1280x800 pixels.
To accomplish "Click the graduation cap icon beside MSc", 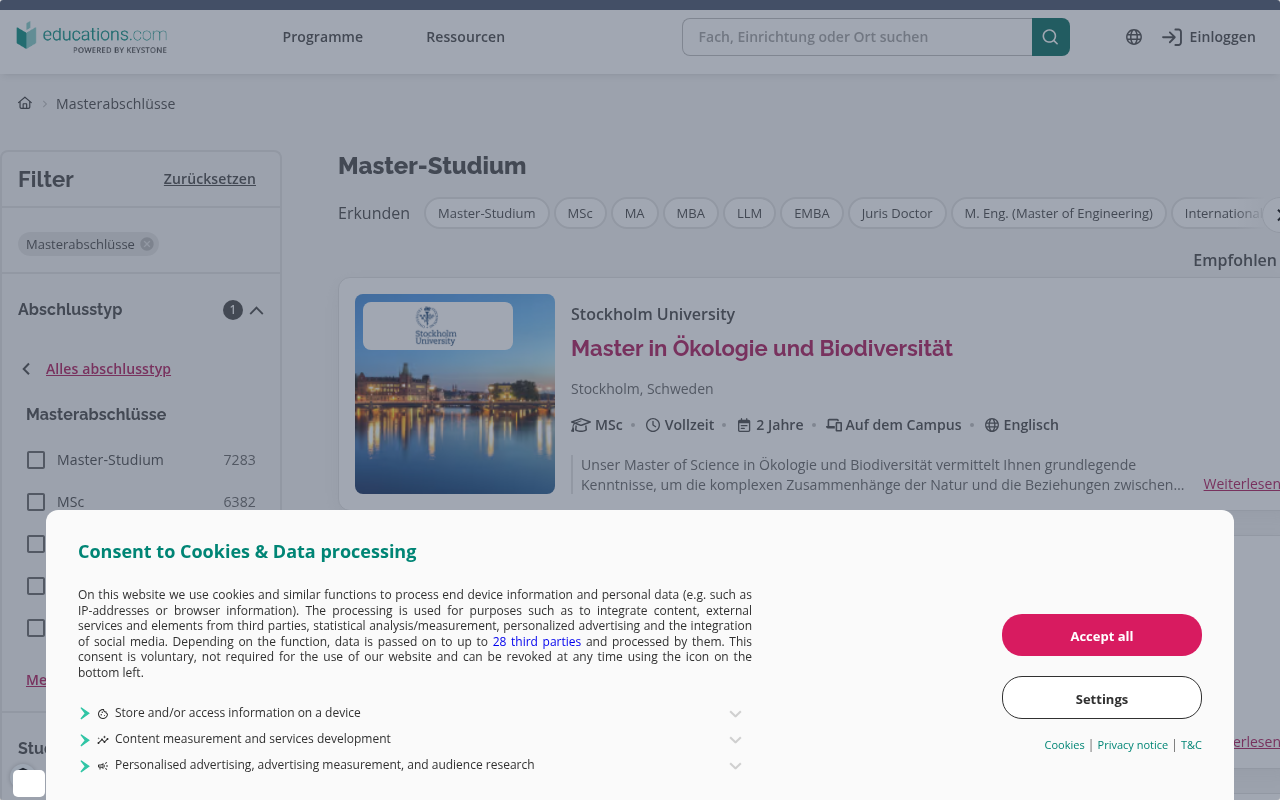I will click(580, 425).
